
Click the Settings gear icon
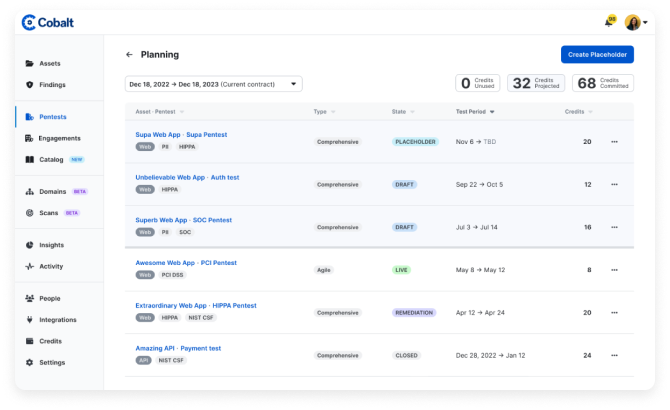(x=29, y=362)
